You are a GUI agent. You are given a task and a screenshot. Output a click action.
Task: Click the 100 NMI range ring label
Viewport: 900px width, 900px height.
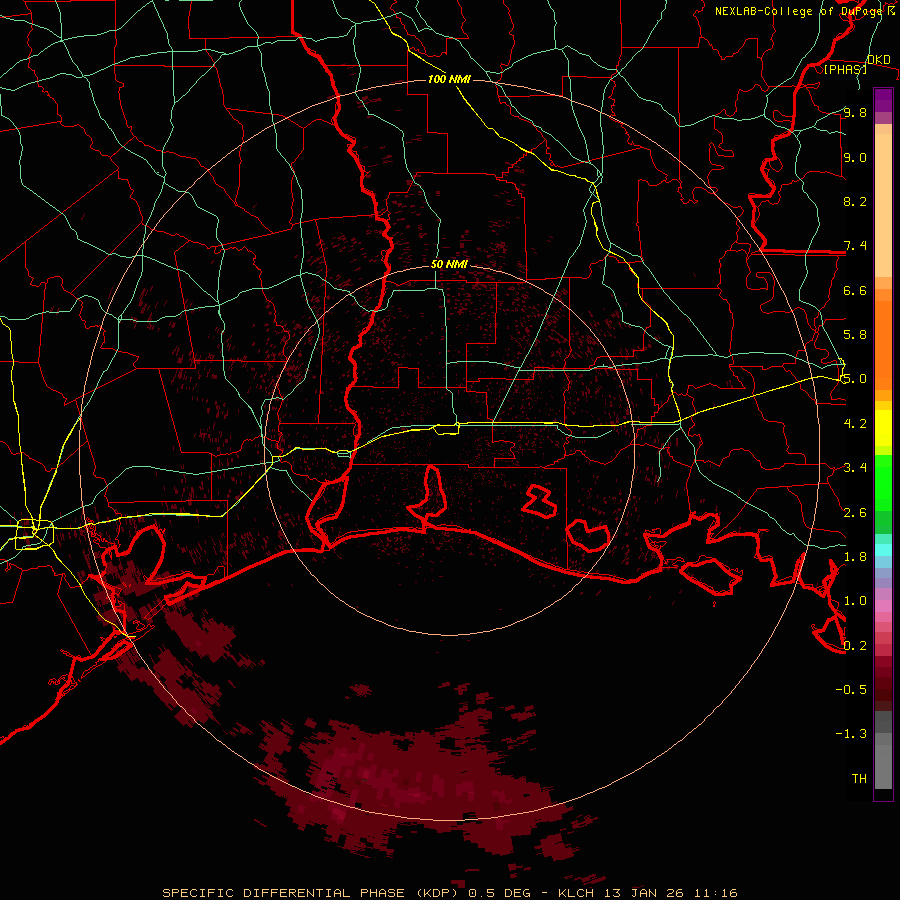[449, 79]
